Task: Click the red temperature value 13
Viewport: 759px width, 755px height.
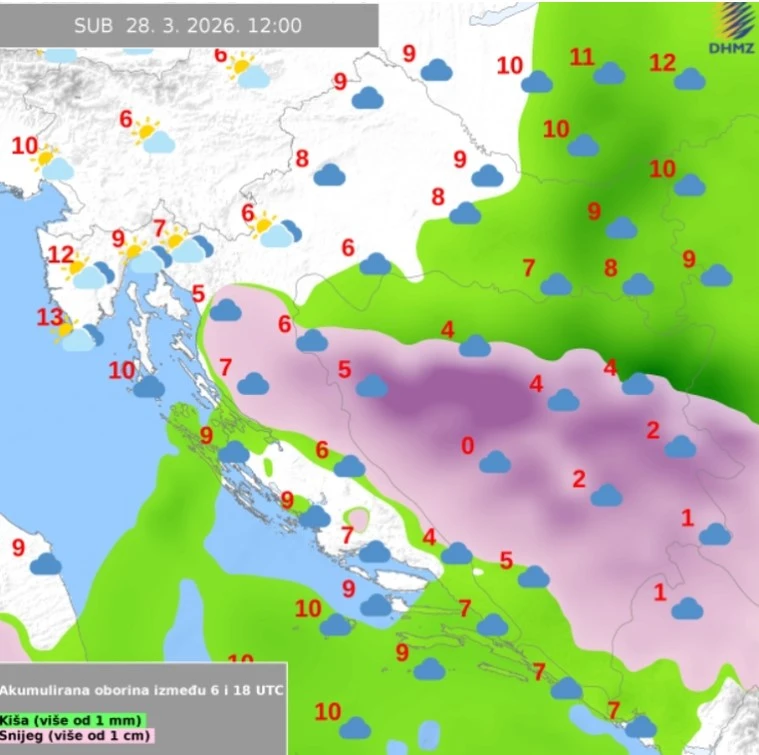Action: tap(50, 317)
